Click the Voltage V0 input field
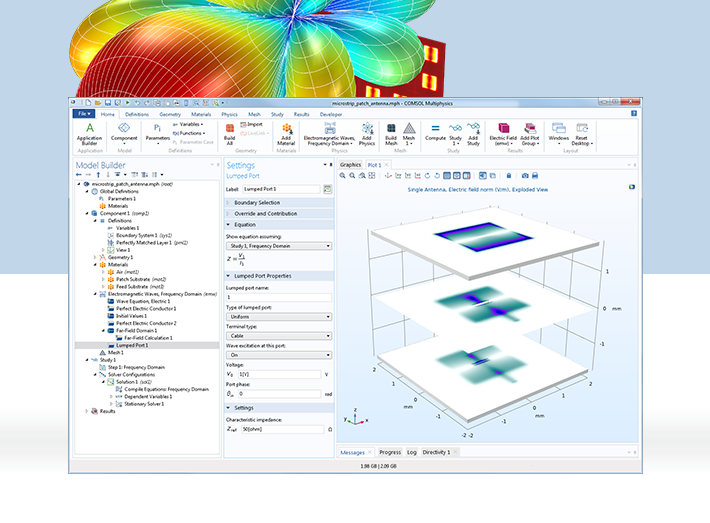 (279, 374)
